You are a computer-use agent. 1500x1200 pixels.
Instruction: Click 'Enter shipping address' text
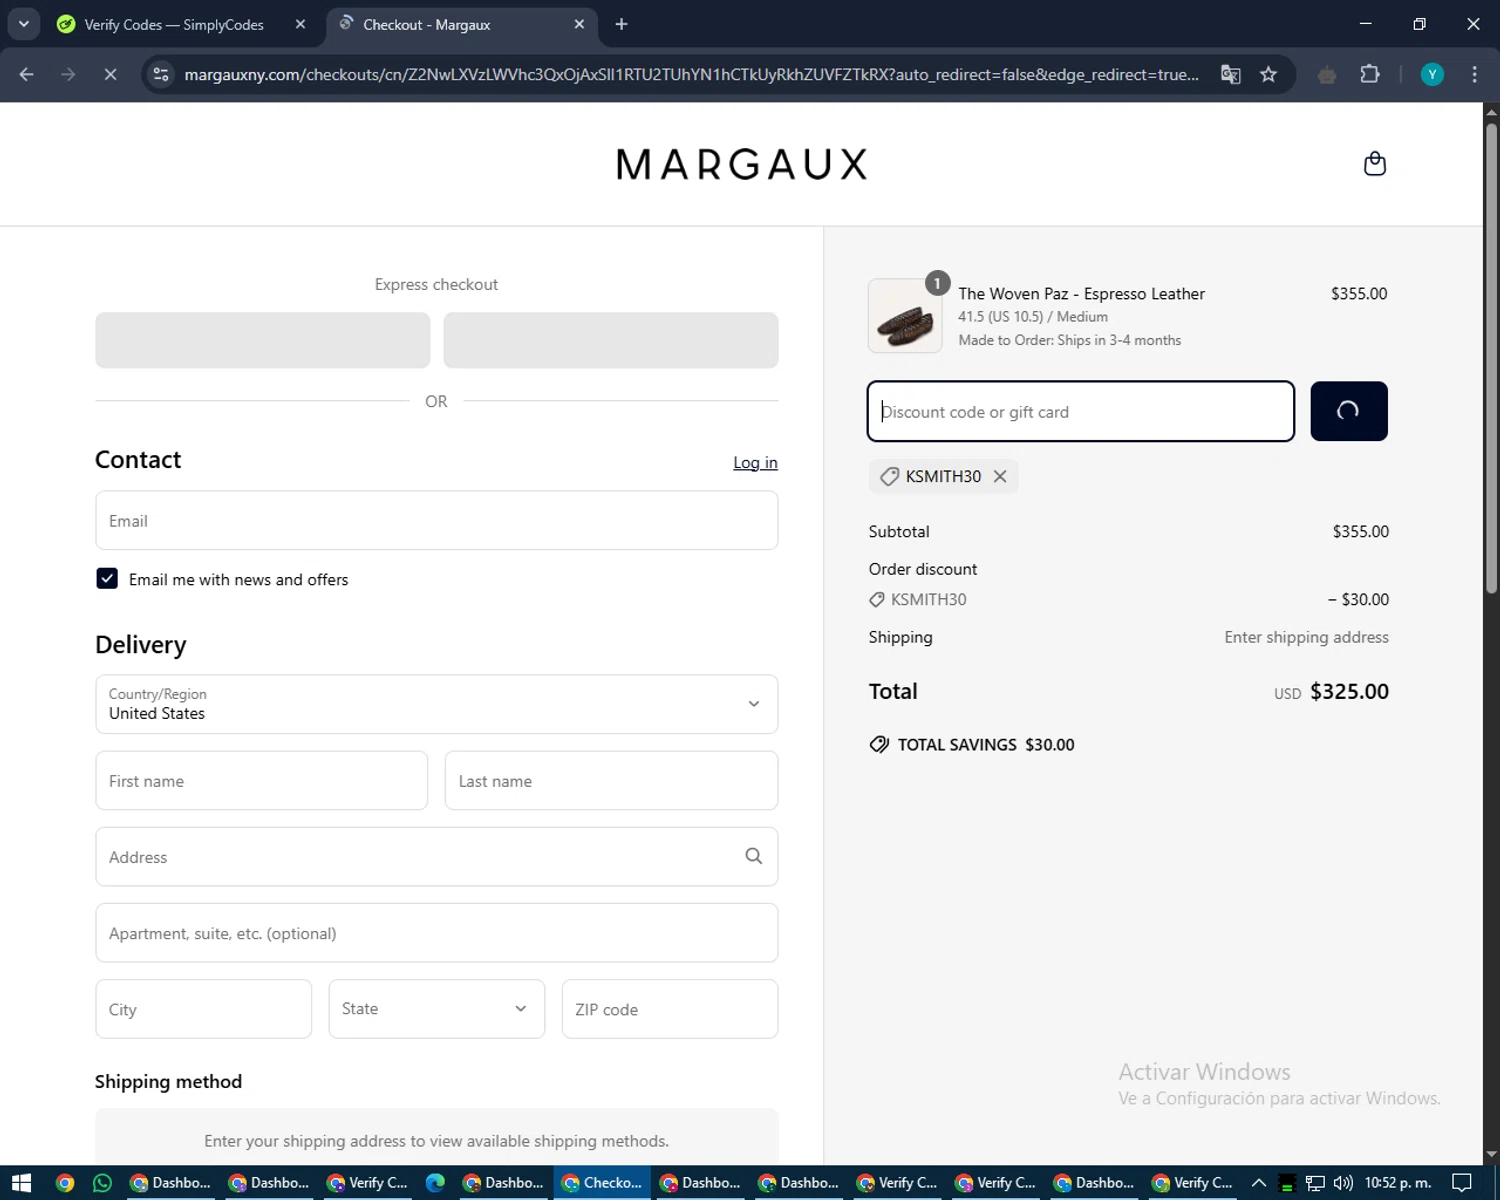pyautogui.click(x=1306, y=637)
